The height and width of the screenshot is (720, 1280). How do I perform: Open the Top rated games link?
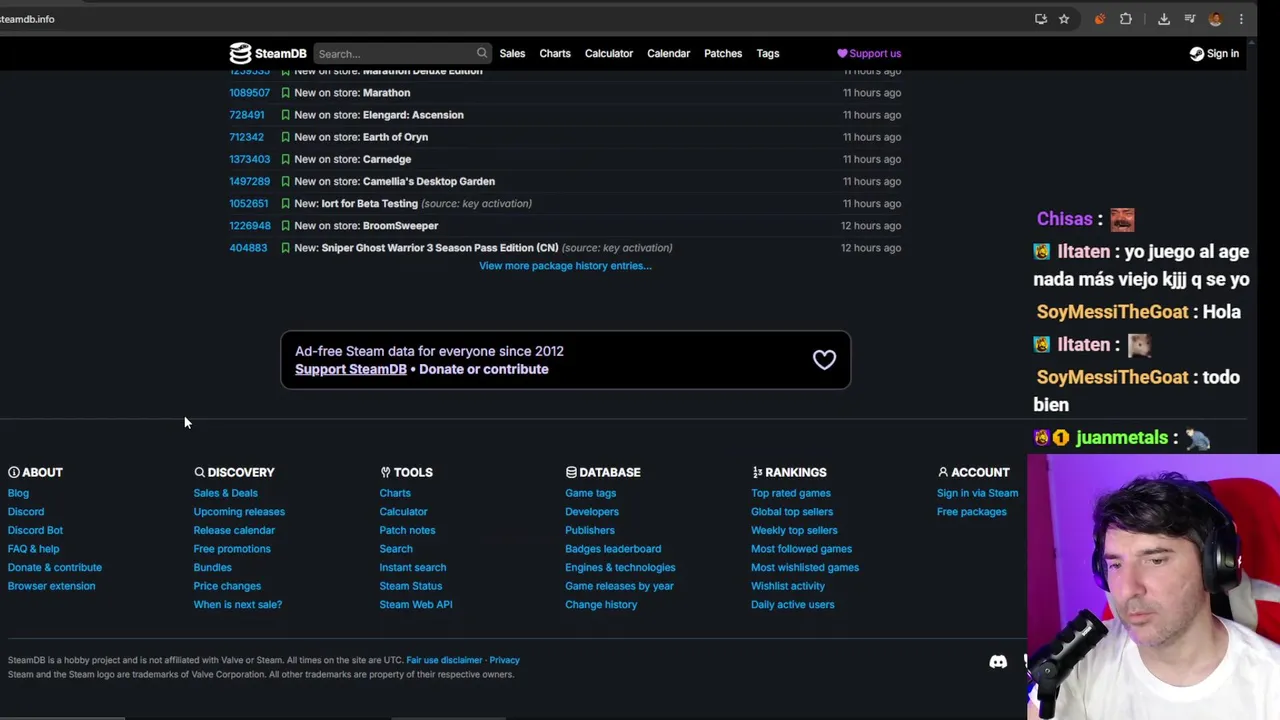(791, 493)
